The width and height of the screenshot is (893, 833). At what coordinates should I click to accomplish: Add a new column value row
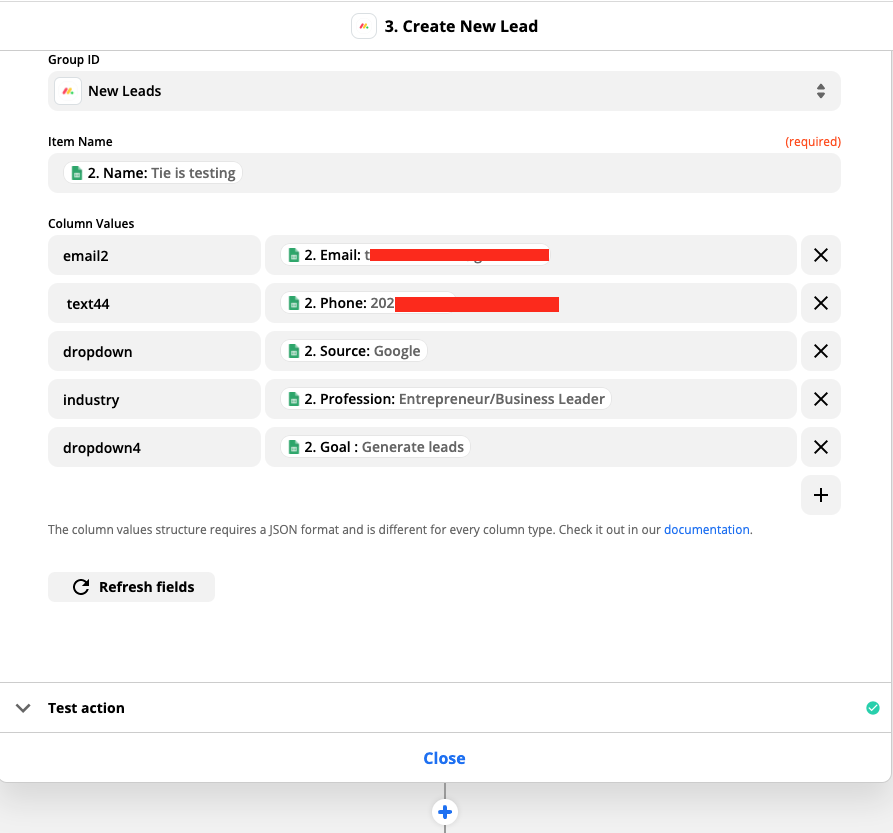click(x=820, y=495)
